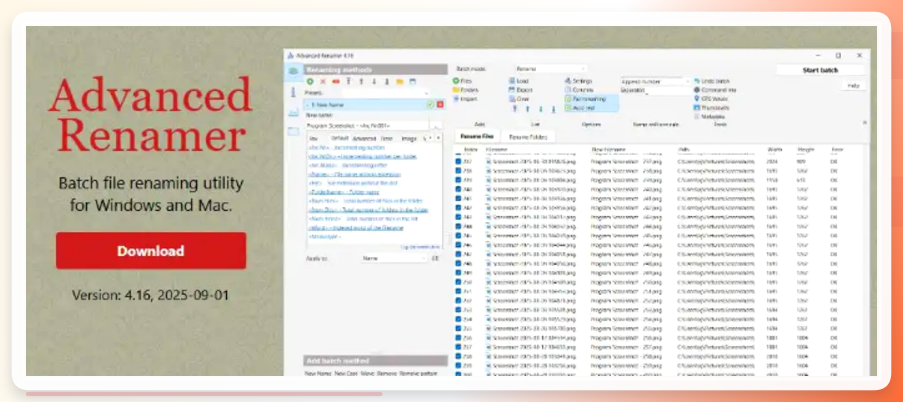This screenshot has height=402, width=903.
Task: Collapse the 1: New Name method
Action: (x=309, y=105)
